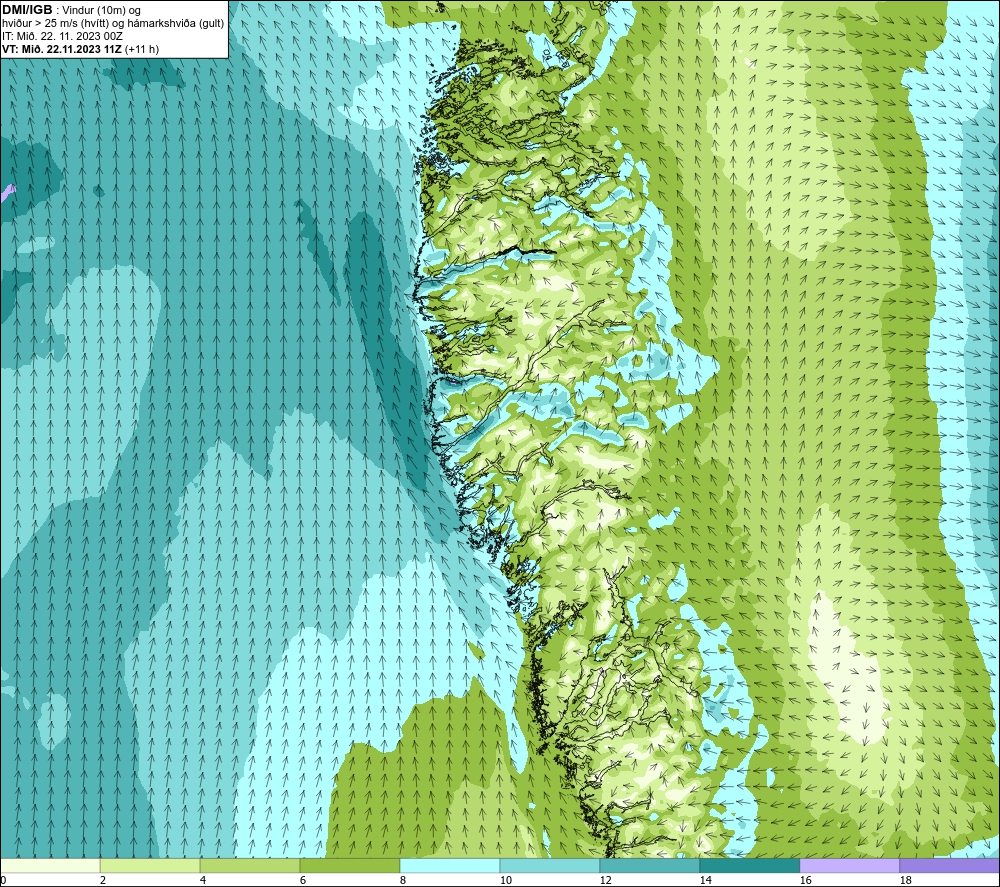The width and height of the screenshot is (1000, 887).
Task: Click the legend scale label 18
Action: pyautogui.click(x=906, y=881)
